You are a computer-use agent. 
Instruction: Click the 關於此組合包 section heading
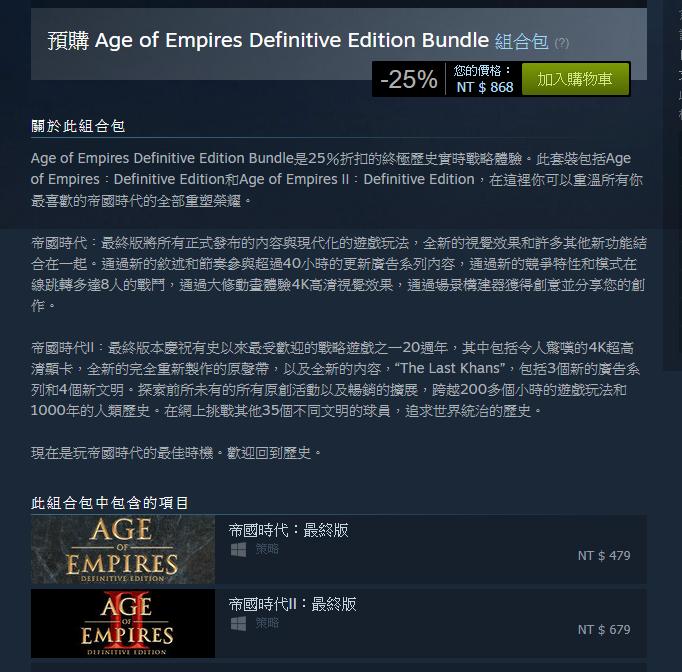(x=78, y=126)
